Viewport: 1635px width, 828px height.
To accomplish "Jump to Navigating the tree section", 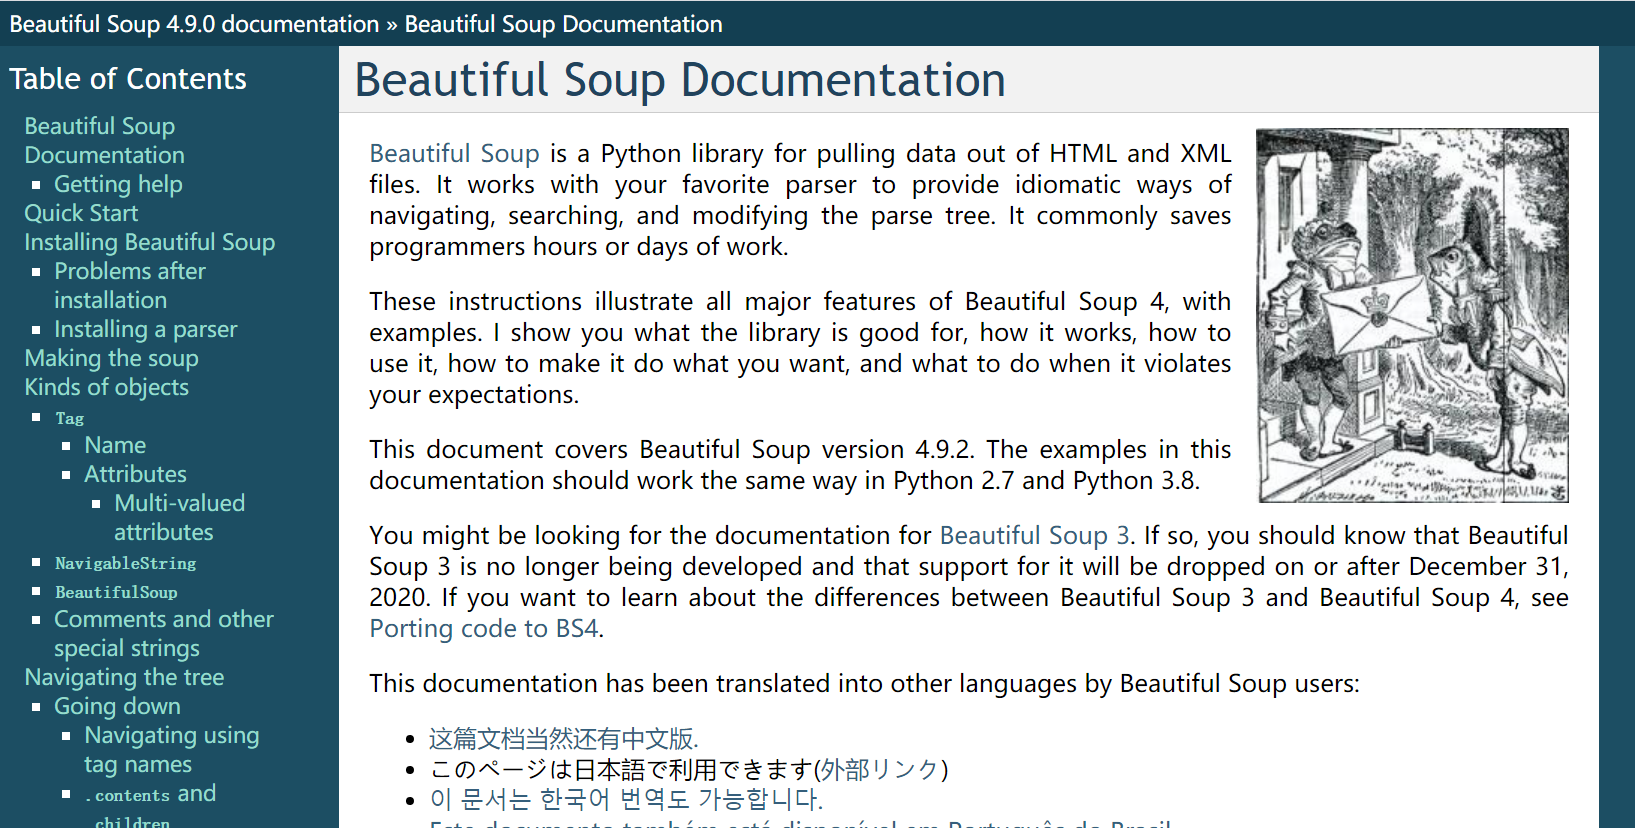I will (x=124, y=677).
